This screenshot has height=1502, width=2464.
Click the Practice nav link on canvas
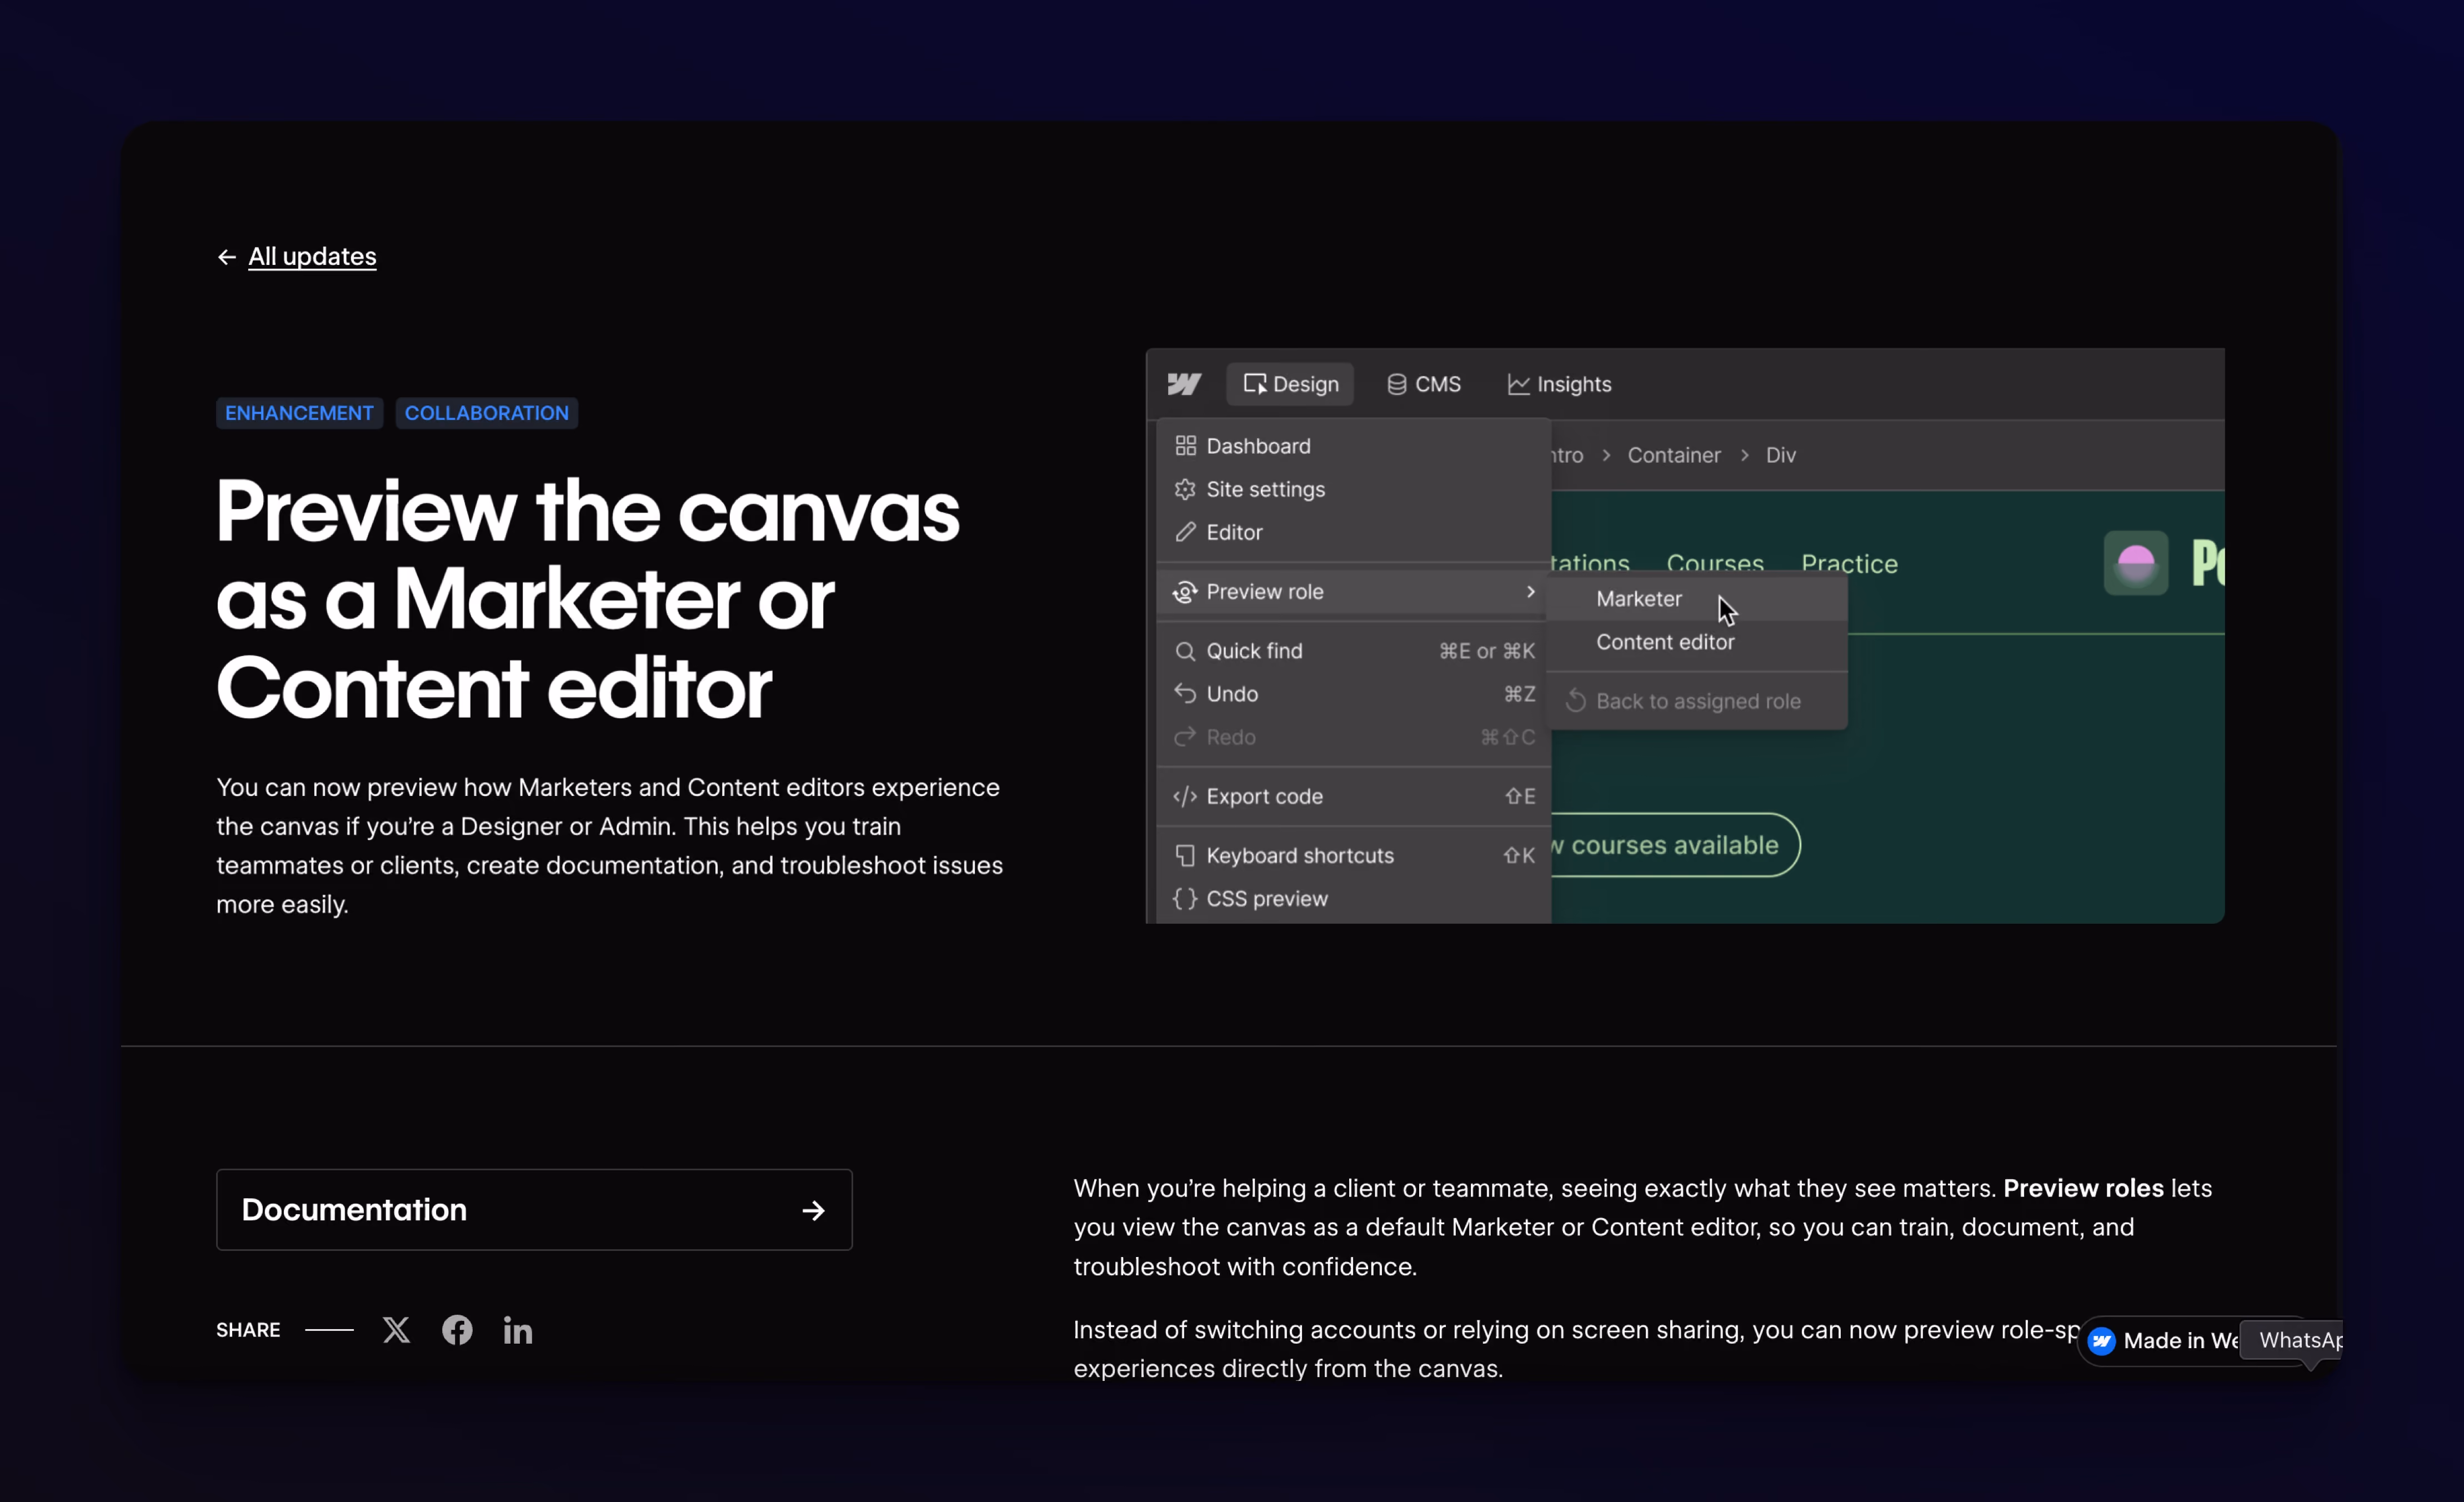pyautogui.click(x=1849, y=564)
